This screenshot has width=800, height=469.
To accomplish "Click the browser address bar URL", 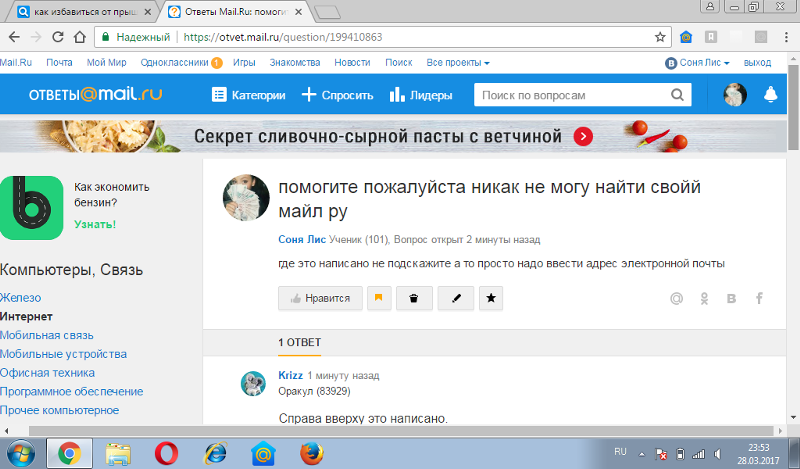I will click(282, 37).
